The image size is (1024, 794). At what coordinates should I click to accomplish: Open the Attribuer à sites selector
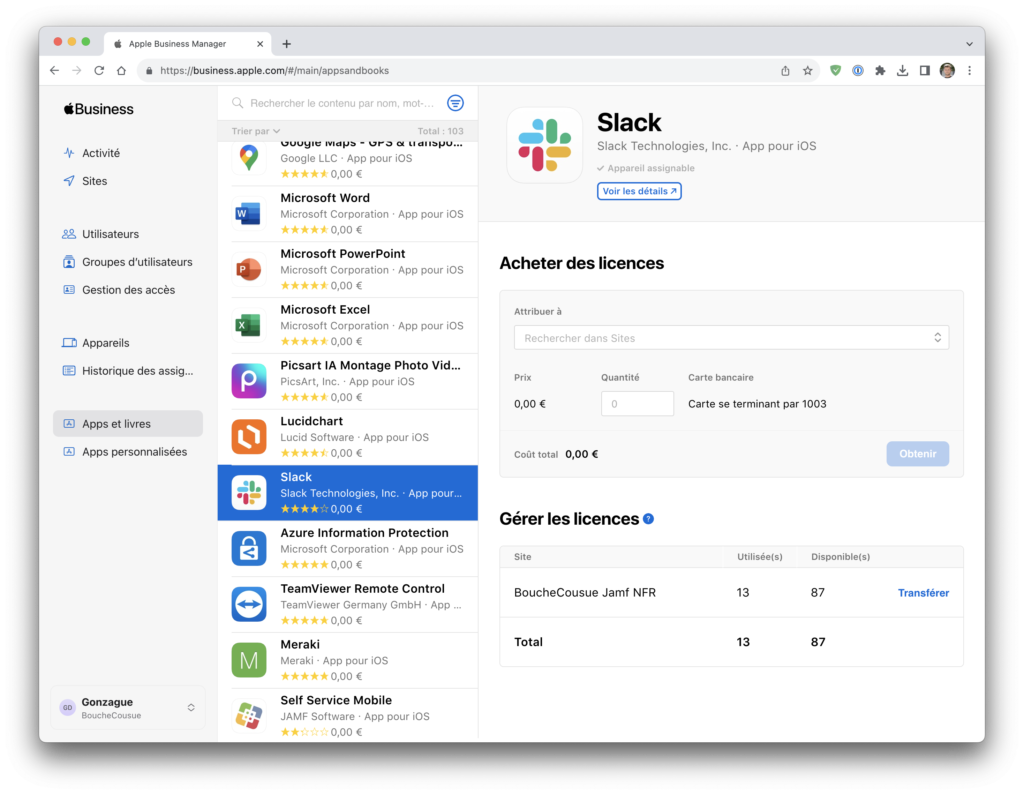(x=730, y=337)
